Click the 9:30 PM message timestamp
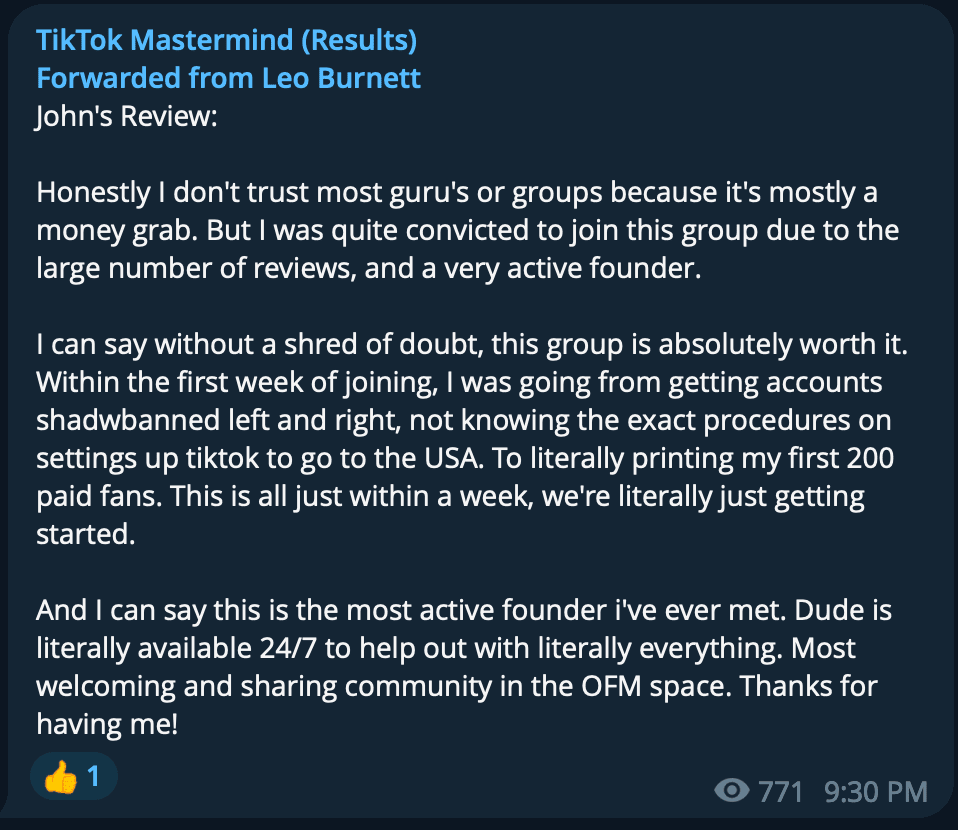The image size is (958, 830). [876, 792]
